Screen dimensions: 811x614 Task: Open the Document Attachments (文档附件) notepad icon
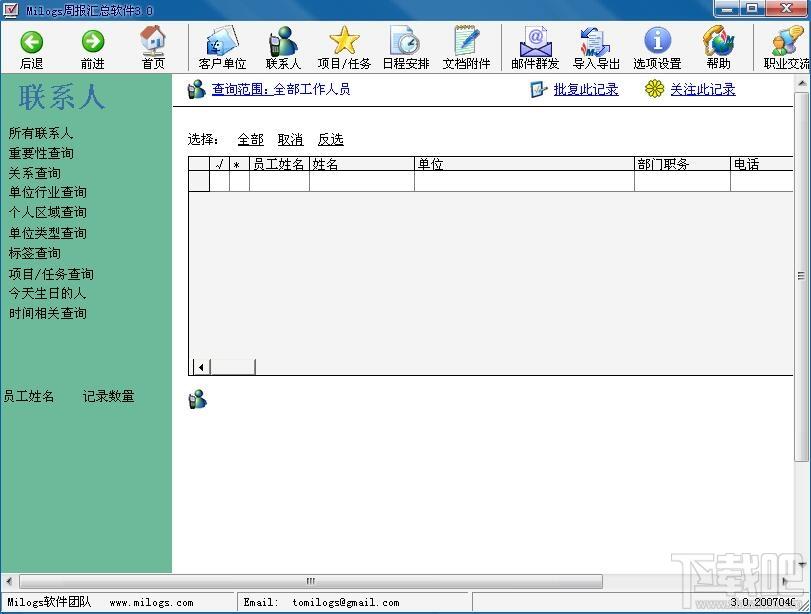click(467, 40)
